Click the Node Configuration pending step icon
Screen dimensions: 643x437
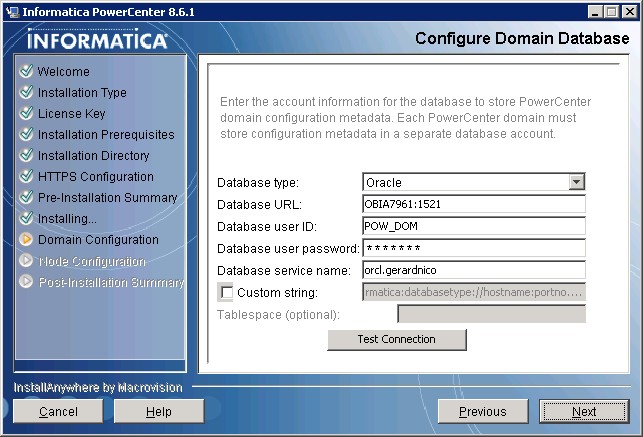pyautogui.click(x=26, y=260)
